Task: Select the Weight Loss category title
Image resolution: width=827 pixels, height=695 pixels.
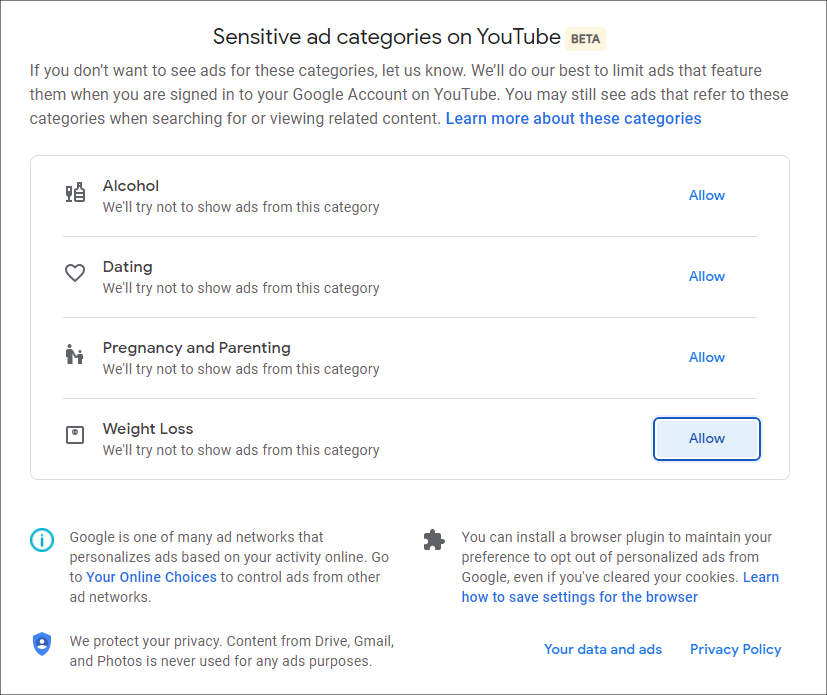Action: click(x=148, y=429)
